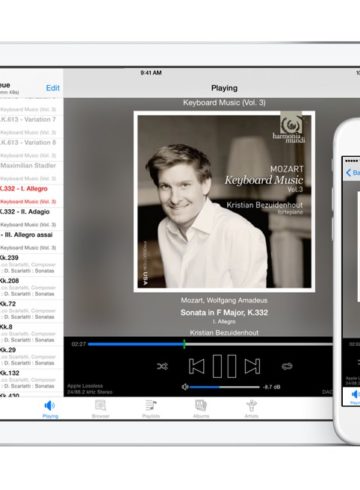Tap the Back chevron on the iPhone
Screen dimensions: 360x490
[348, 172]
